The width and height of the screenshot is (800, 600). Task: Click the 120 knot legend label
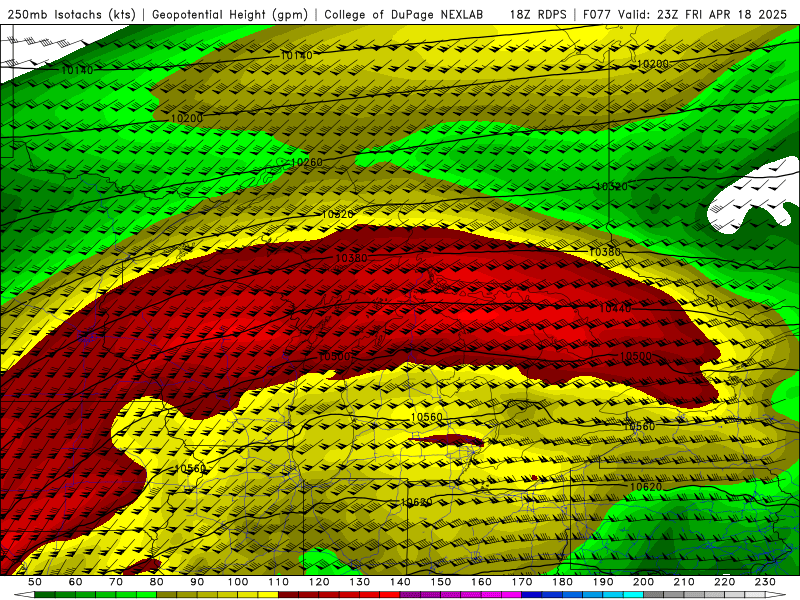click(319, 582)
